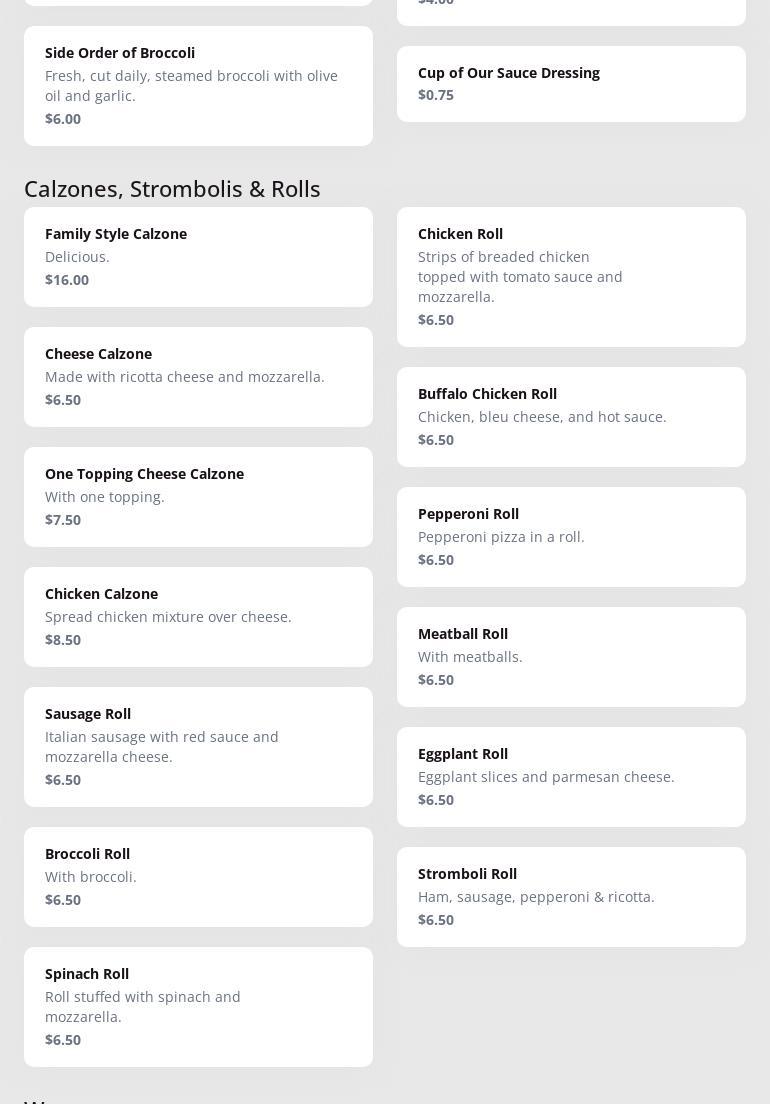Add the Family Style Calzone item
Screen dimensions: 770x1104
click(198, 257)
